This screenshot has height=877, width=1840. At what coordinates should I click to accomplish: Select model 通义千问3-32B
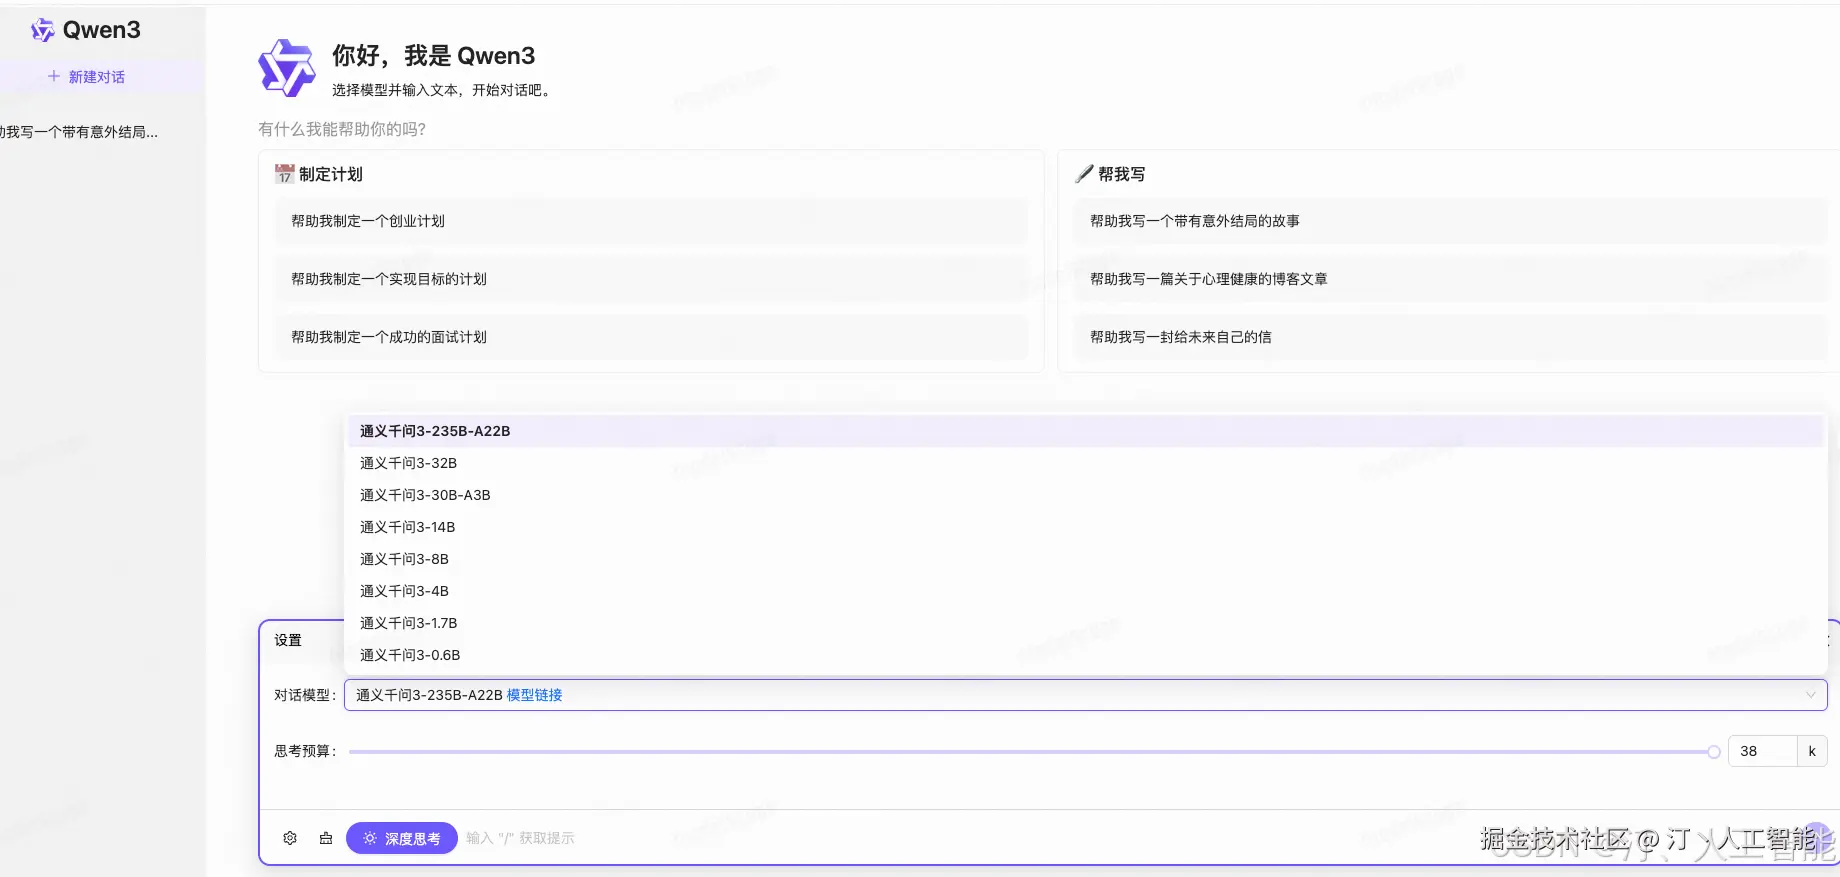pyautogui.click(x=1085, y=463)
